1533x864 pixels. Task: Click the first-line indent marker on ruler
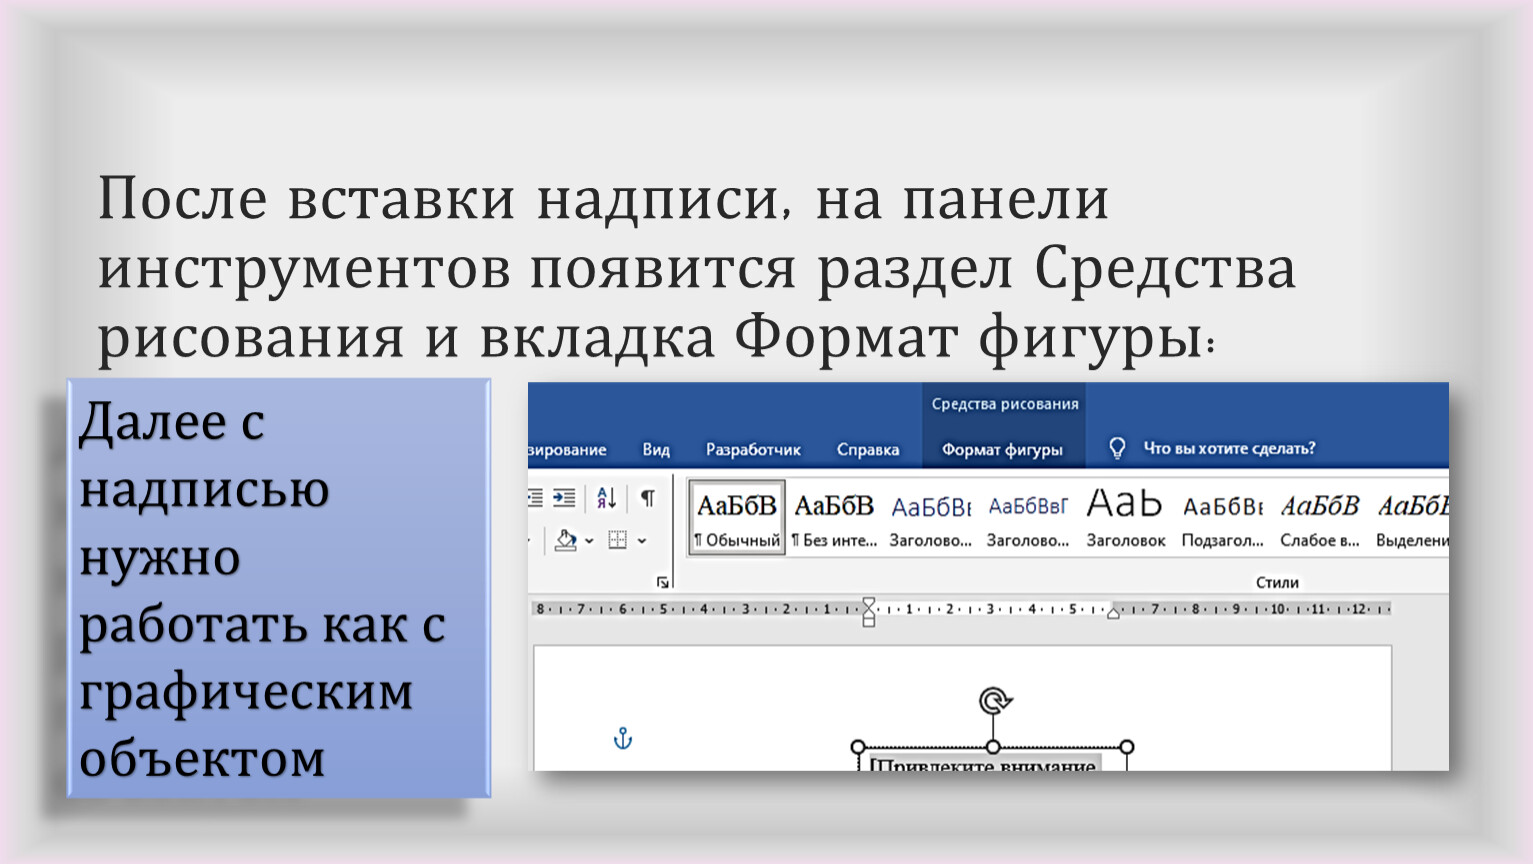tap(868, 603)
